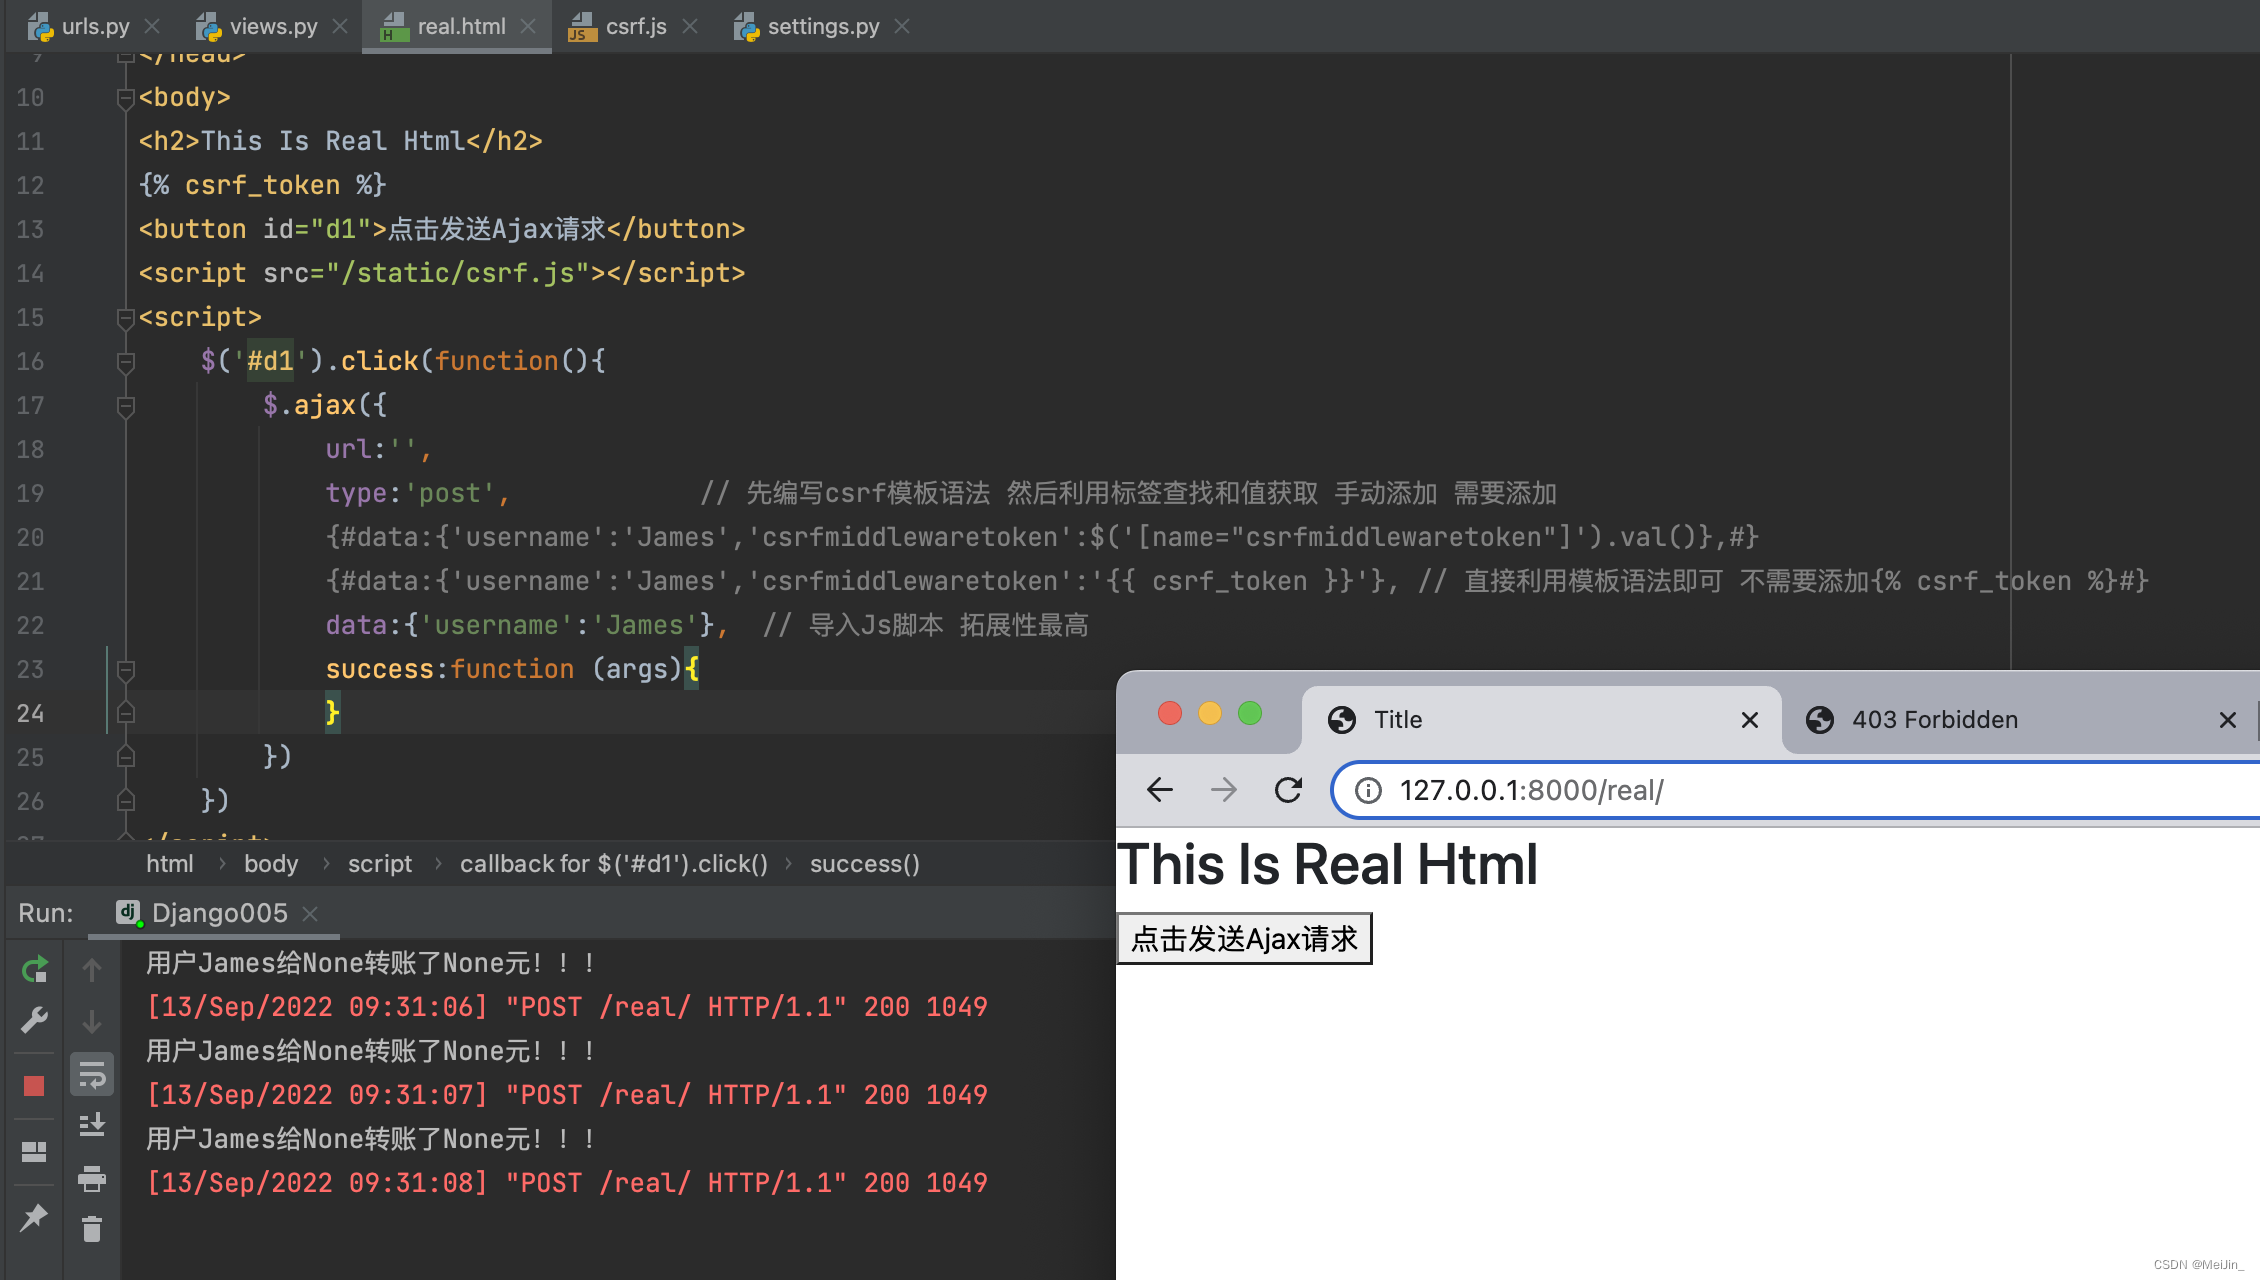View site information icon in address bar

coord(1368,791)
